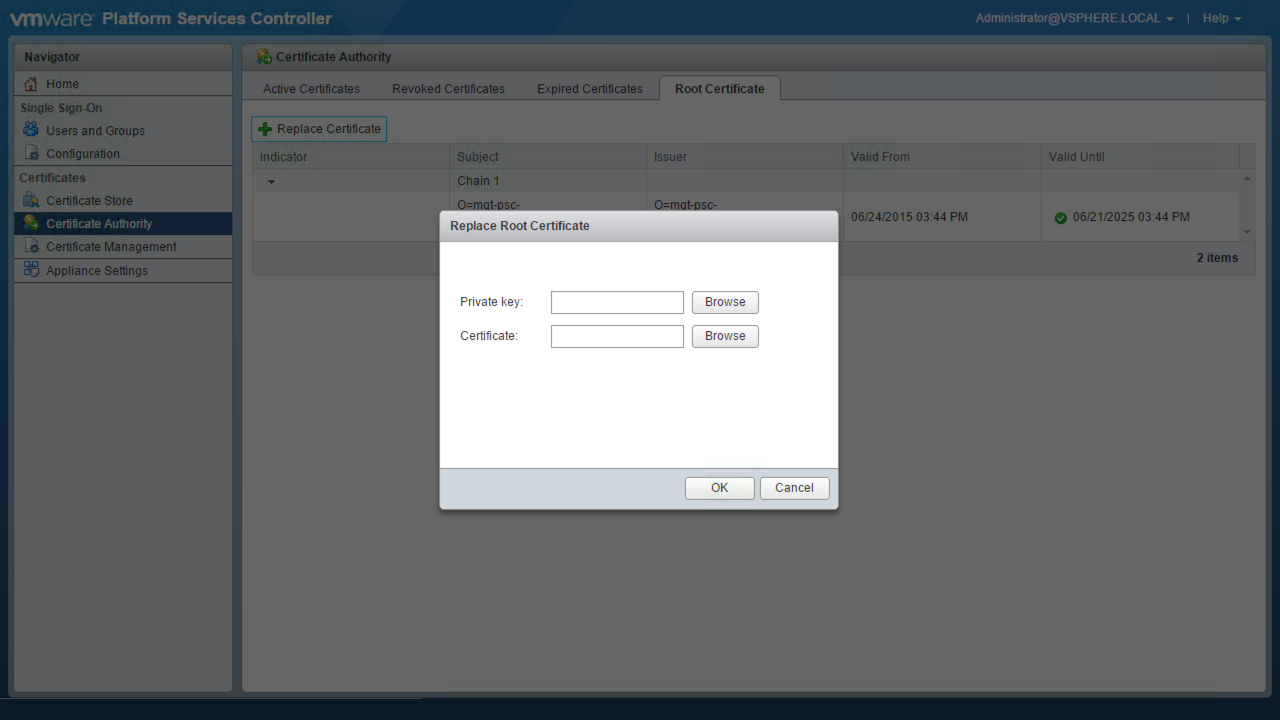Click the Users and Groups icon
This screenshot has height=720, width=1280.
pyautogui.click(x=31, y=130)
